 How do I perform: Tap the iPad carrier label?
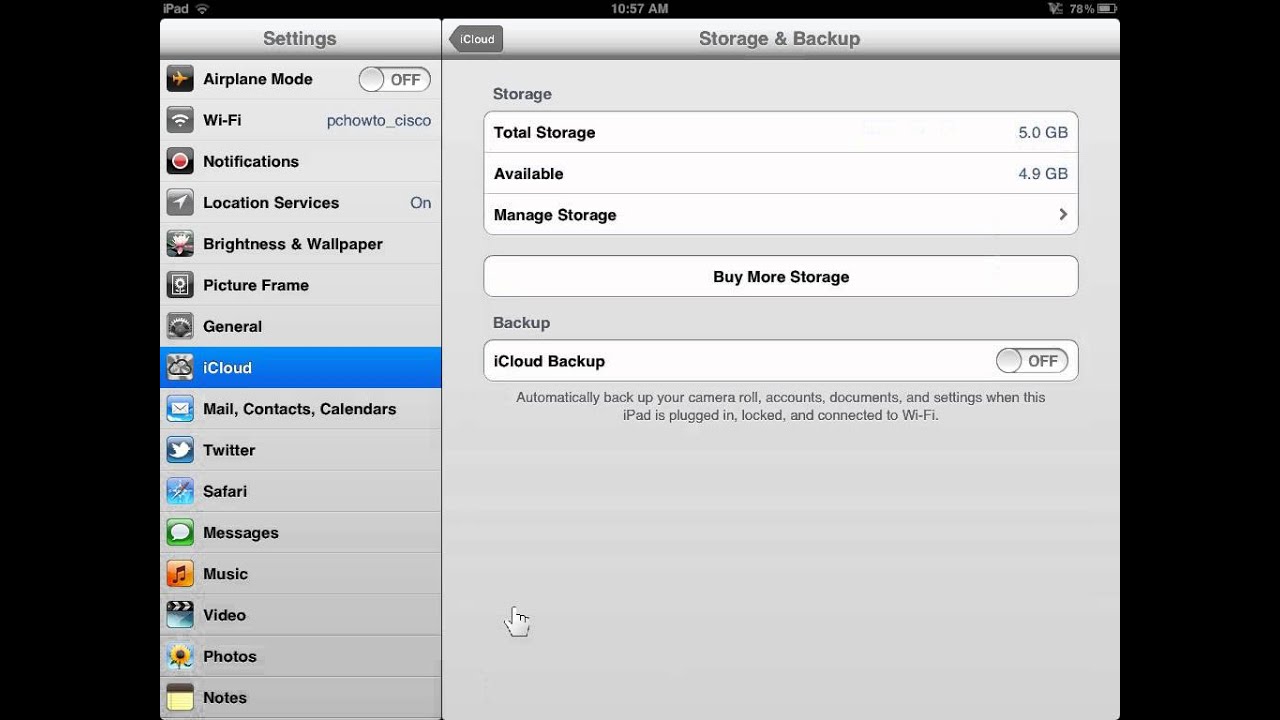pyautogui.click(x=176, y=9)
